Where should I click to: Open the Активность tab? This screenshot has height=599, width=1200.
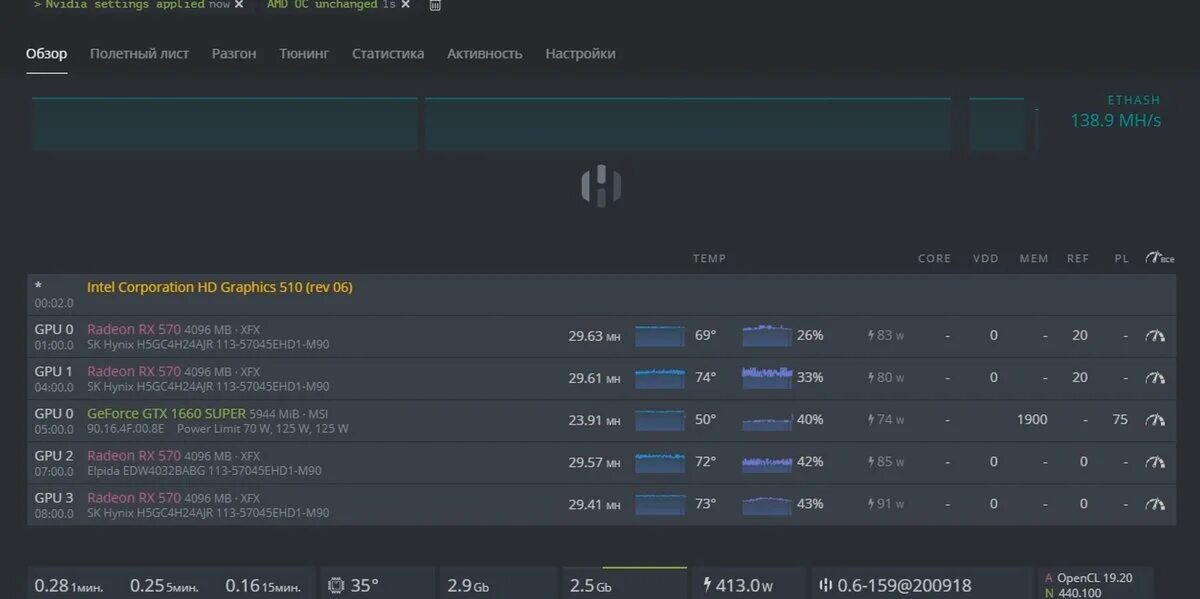coord(485,53)
